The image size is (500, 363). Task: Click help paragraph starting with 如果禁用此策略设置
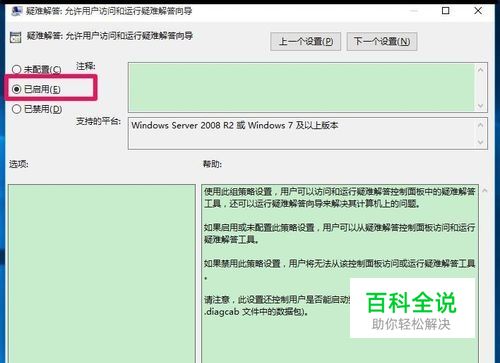[340, 269]
